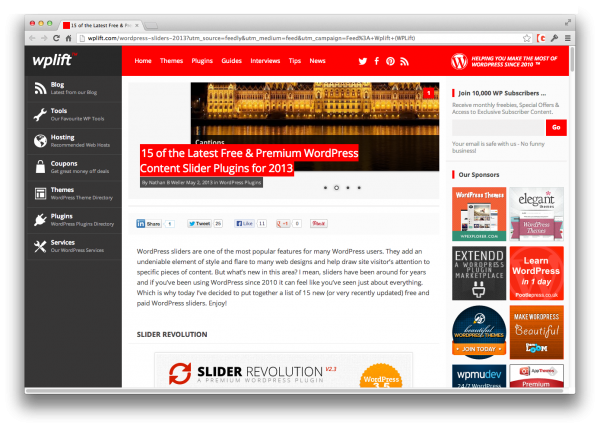Click the 'Our Sponsors' heading text
The image size is (600, 428).
[479, 175]
